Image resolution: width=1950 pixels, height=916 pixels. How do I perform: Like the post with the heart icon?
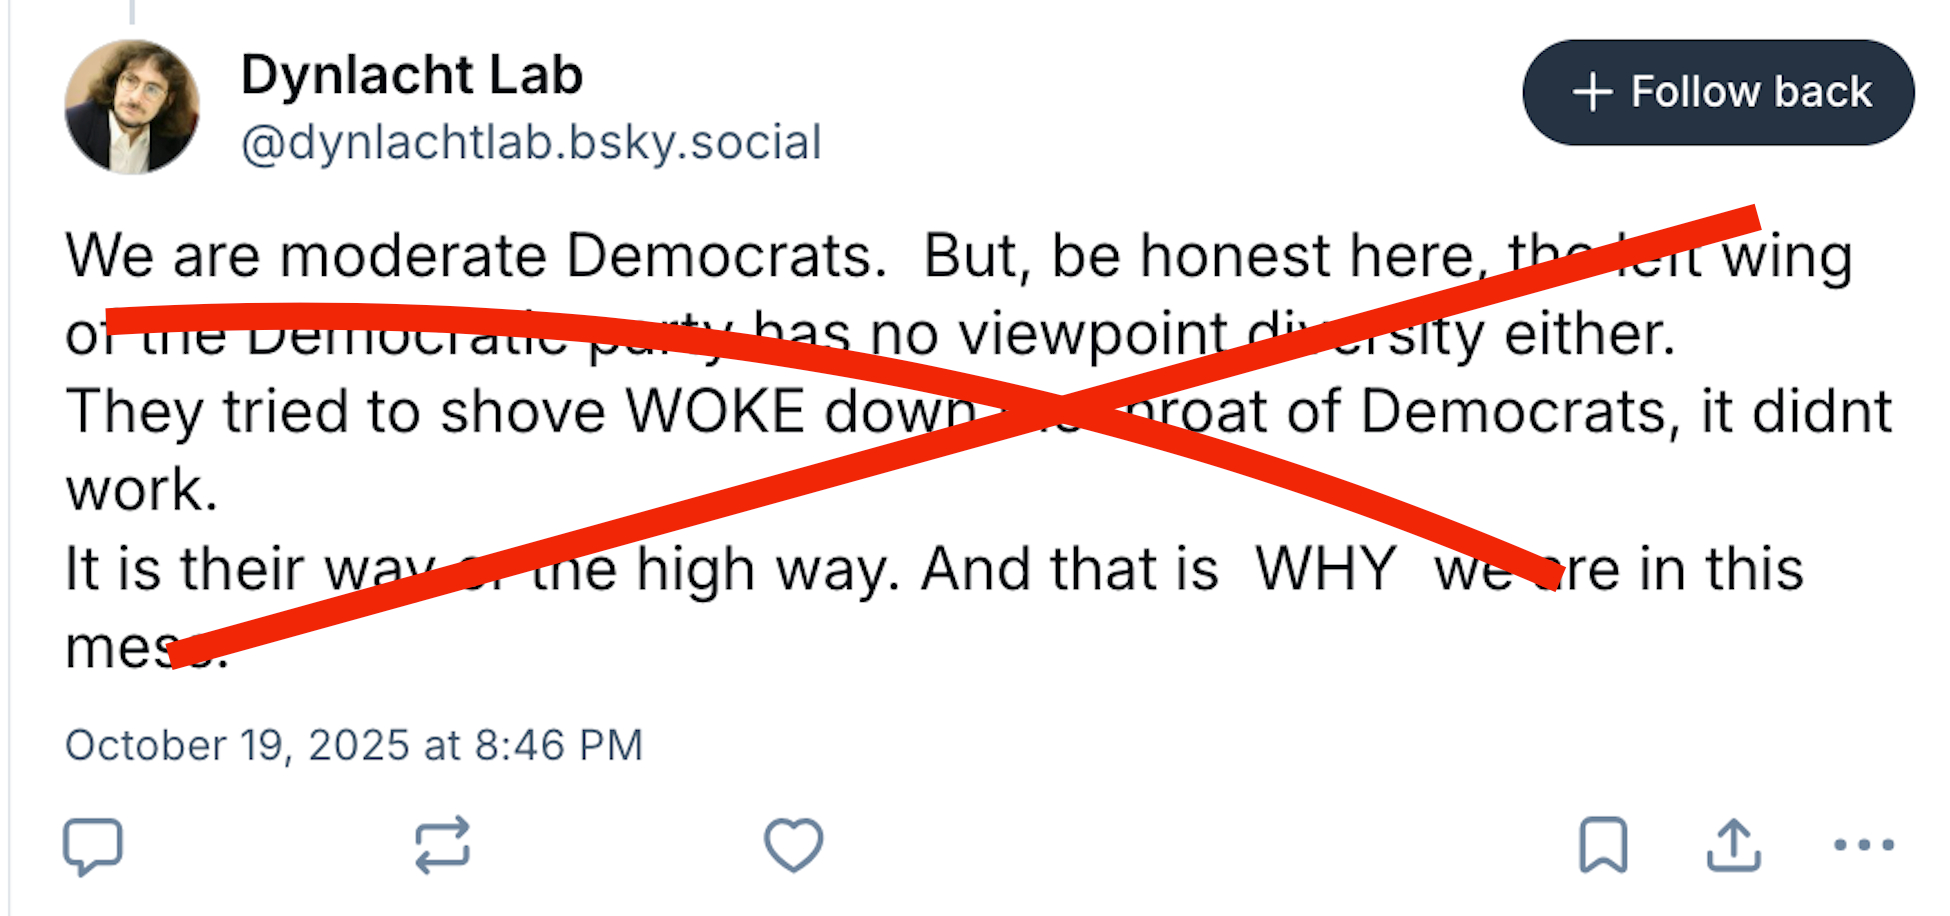point(793,846)
